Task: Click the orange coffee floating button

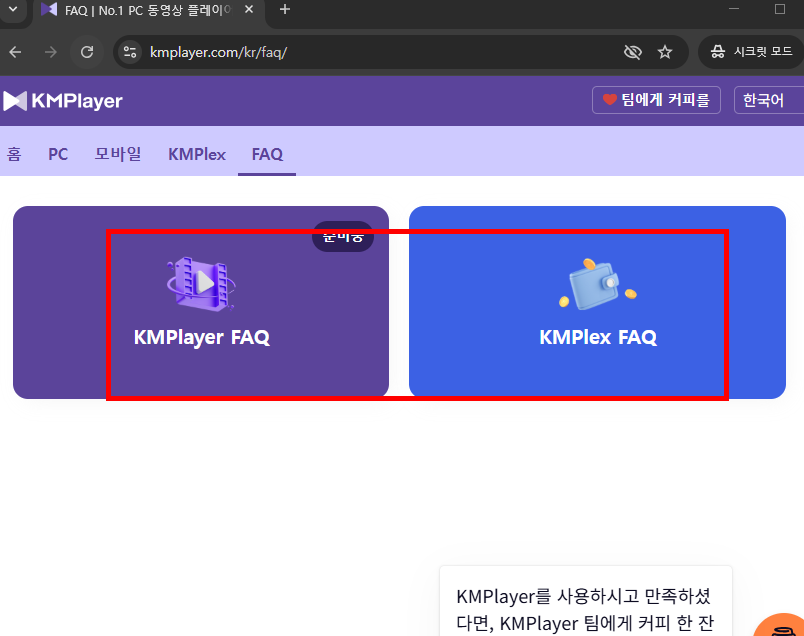Action: point(782,626)
